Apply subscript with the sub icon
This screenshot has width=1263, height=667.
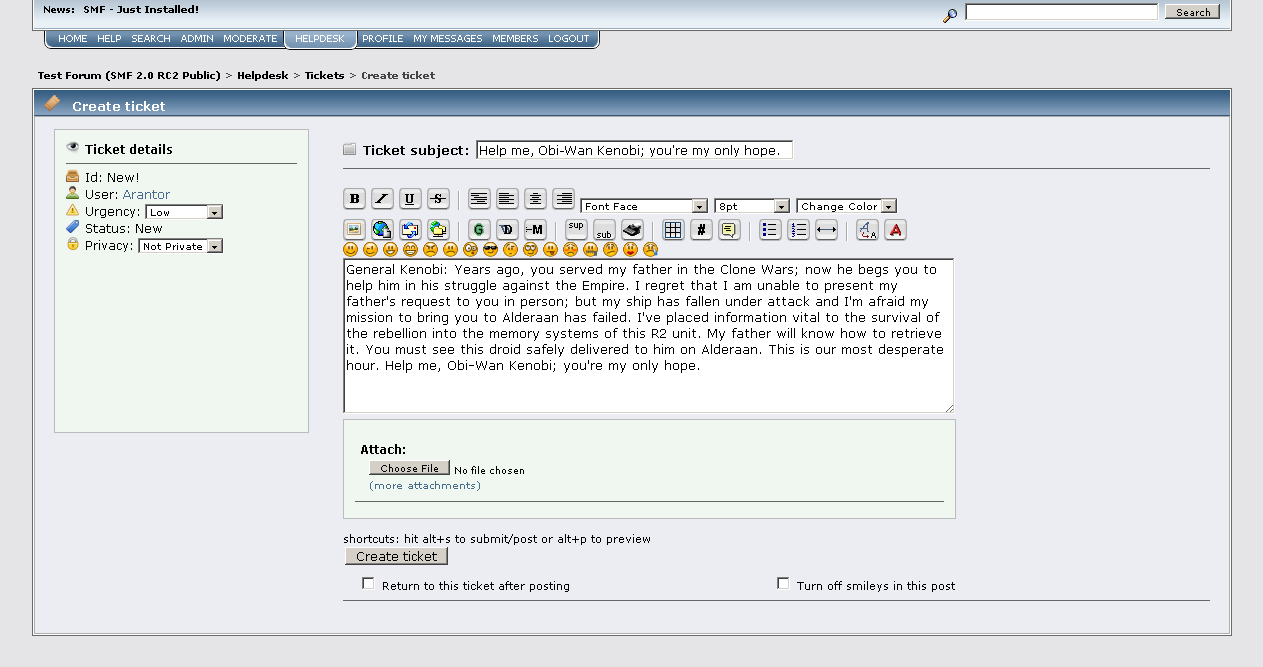(x=604, y=229)
